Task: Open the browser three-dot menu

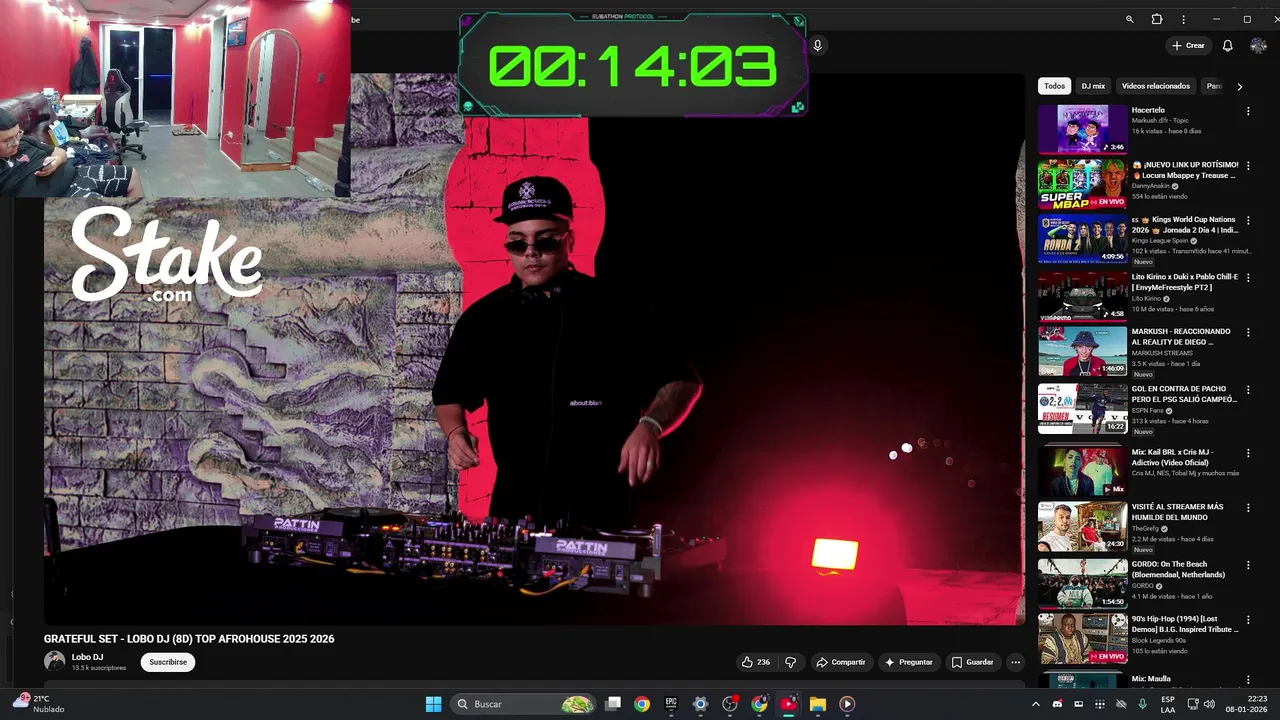Action: (1184, 19)
